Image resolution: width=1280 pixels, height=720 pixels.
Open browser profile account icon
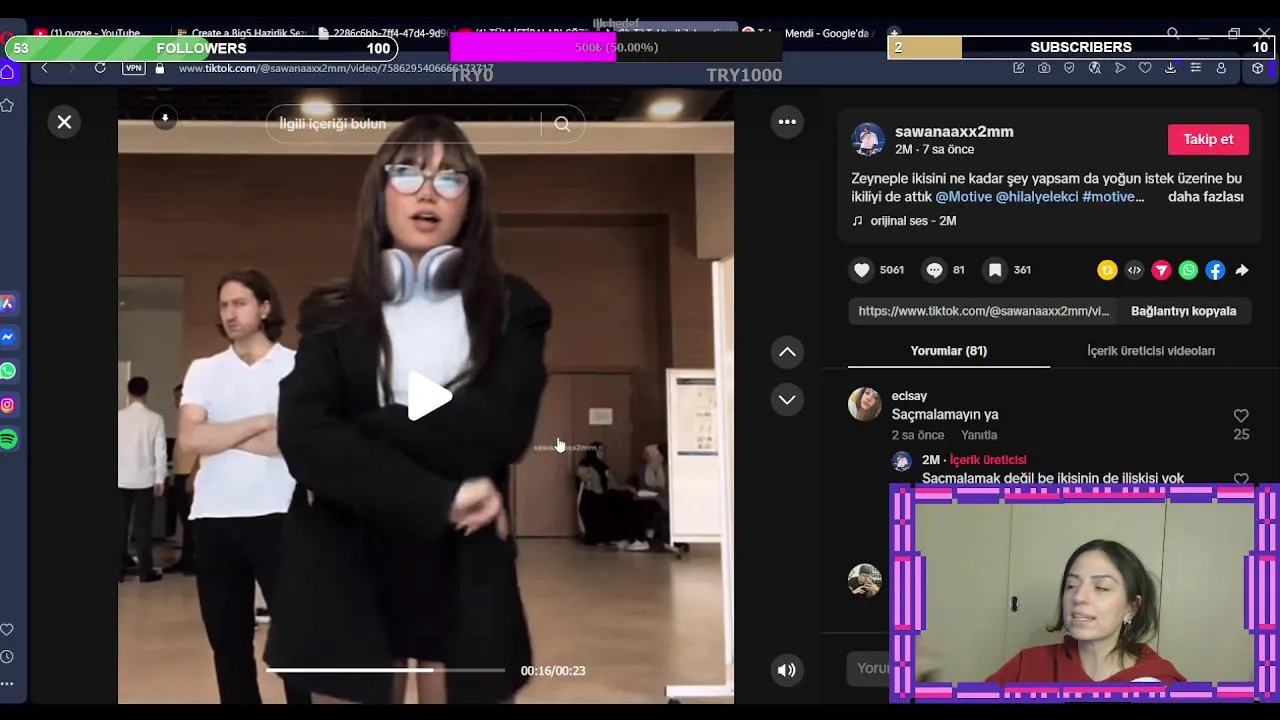(1221, 68)
